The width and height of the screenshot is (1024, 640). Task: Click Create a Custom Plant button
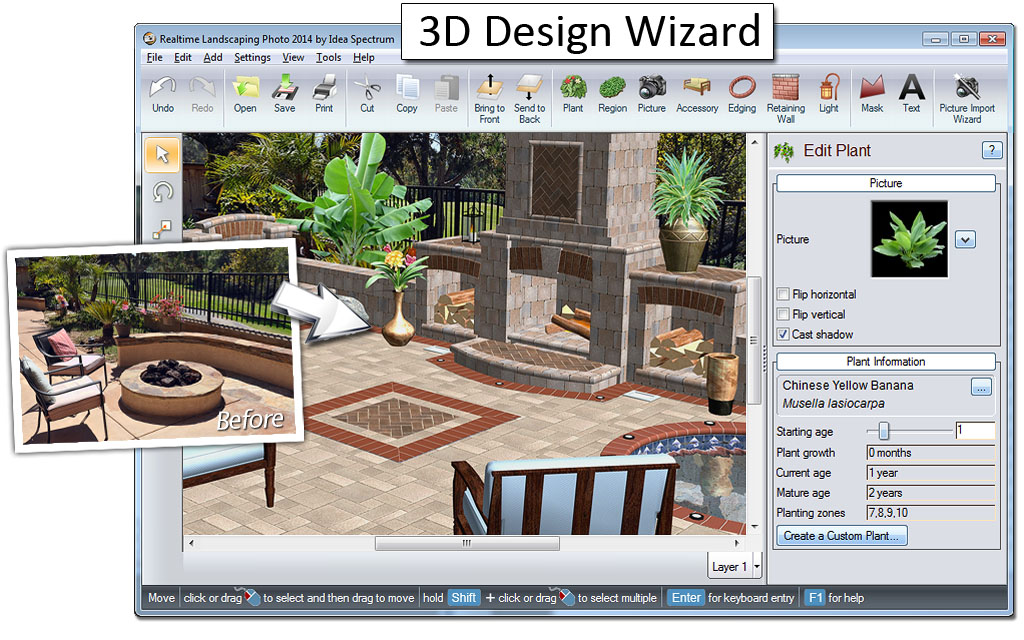click(841, 536)
